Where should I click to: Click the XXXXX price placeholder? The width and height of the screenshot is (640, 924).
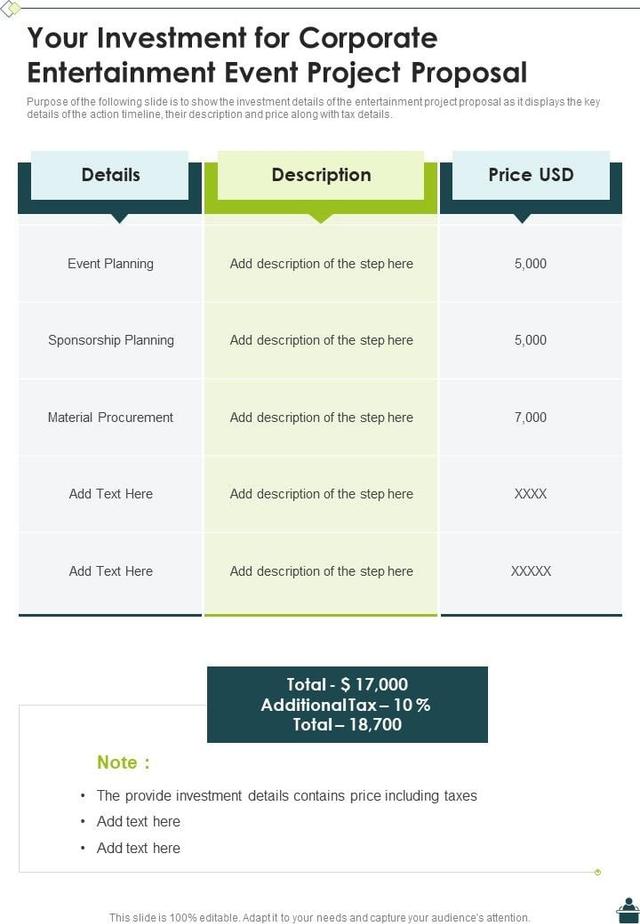point(531,571)
